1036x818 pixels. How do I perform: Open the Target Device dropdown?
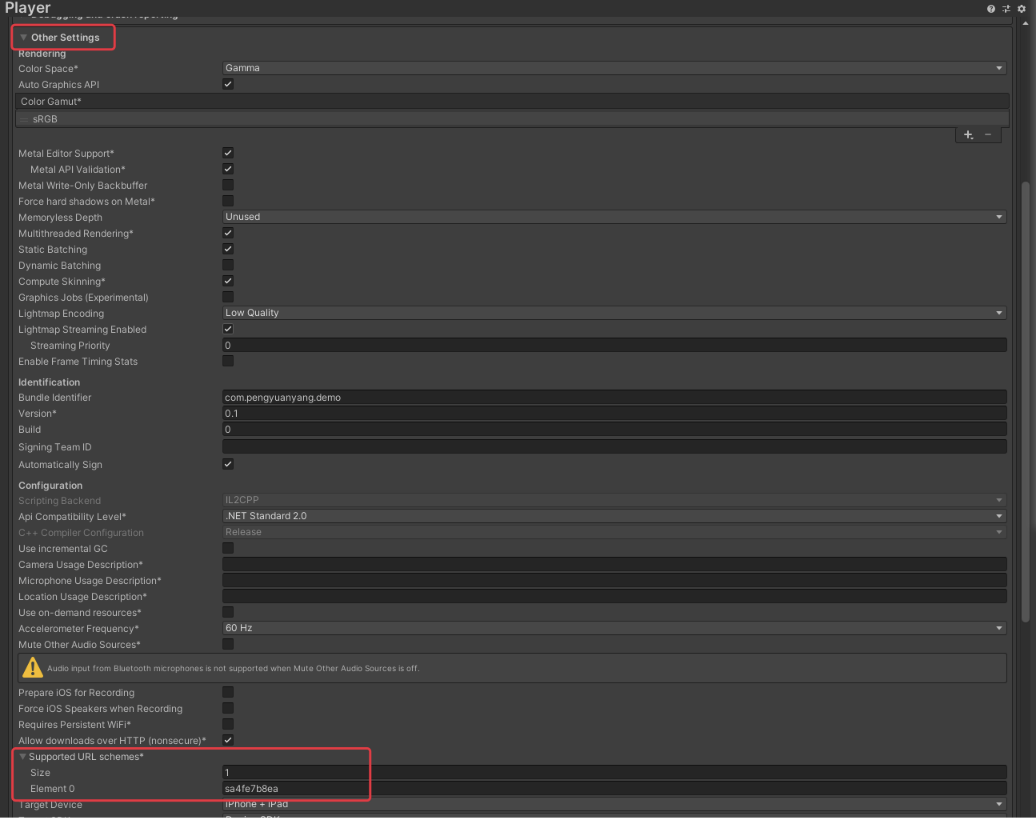pos(614,804)
